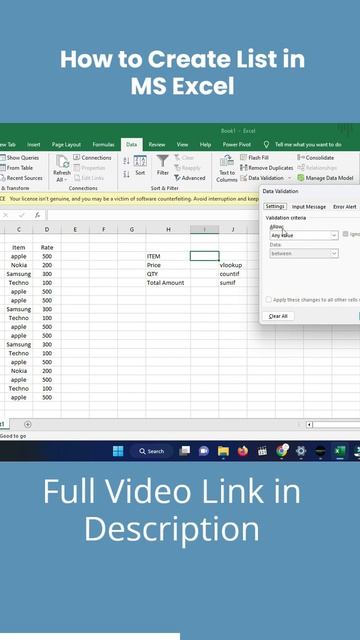Select the Settings tab in Data Validation
360x640 pixels.
click(x=275, y=207)
